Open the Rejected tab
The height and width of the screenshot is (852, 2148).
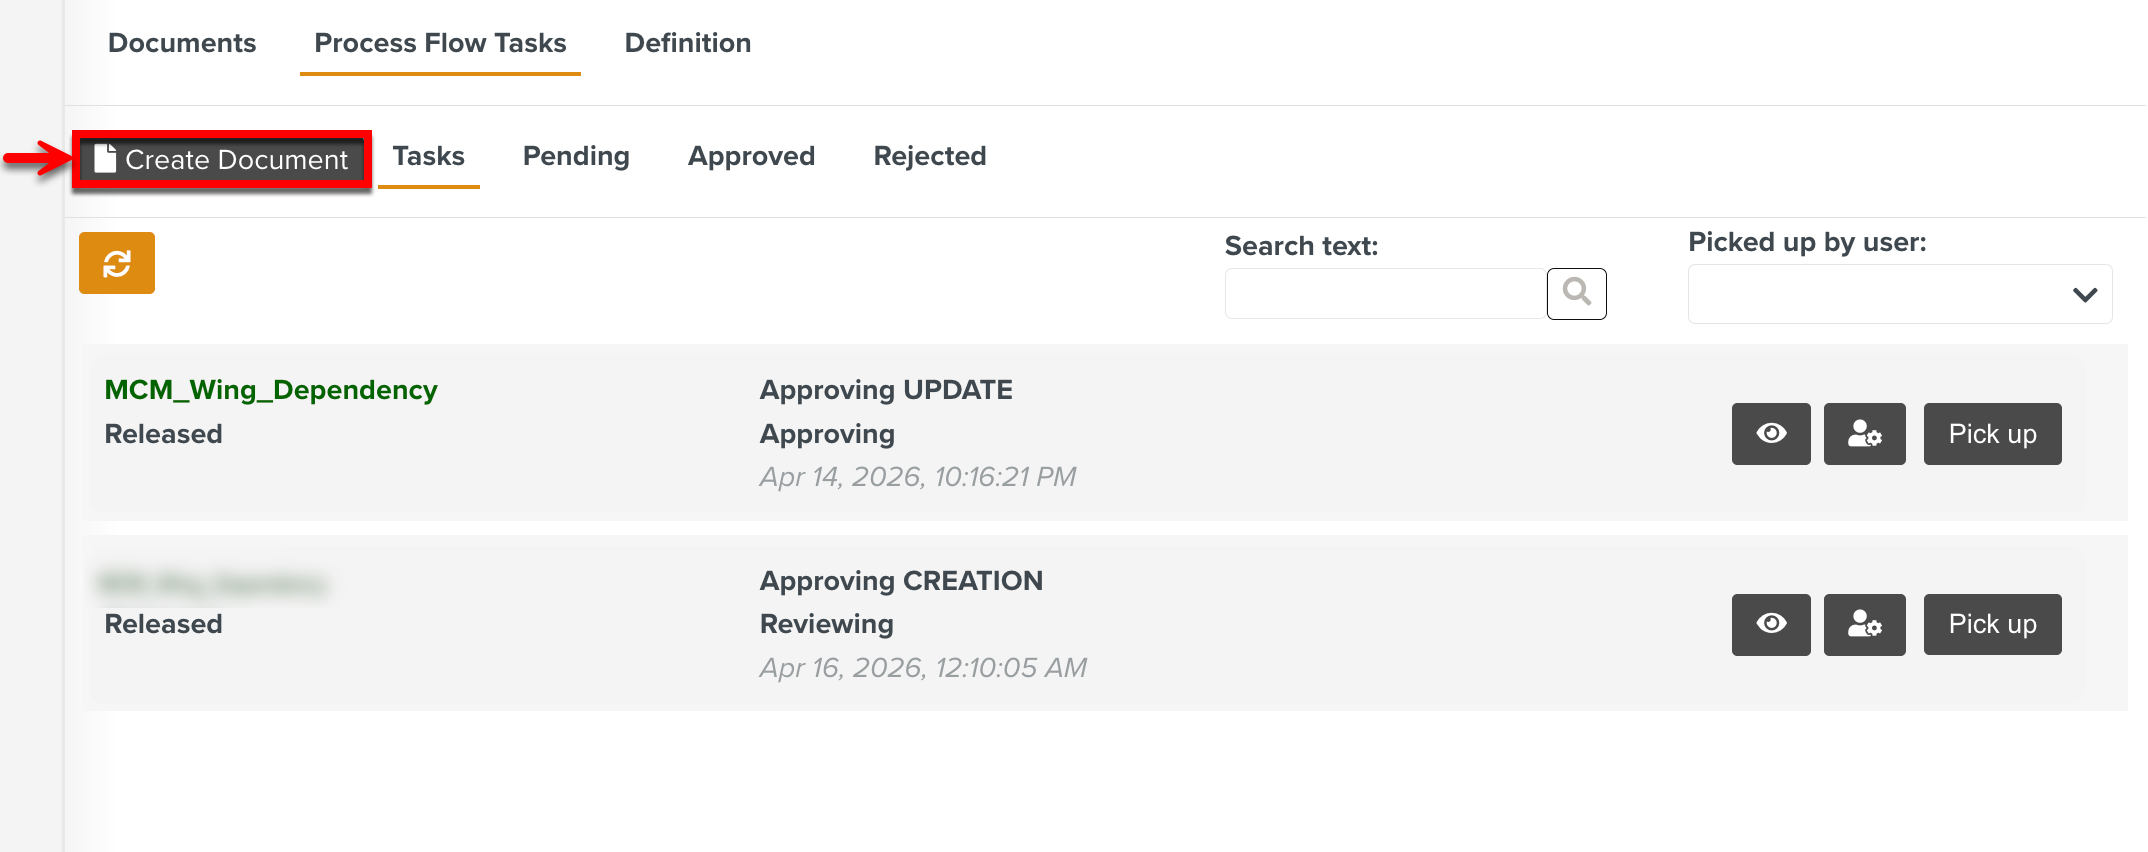[929, 156]
